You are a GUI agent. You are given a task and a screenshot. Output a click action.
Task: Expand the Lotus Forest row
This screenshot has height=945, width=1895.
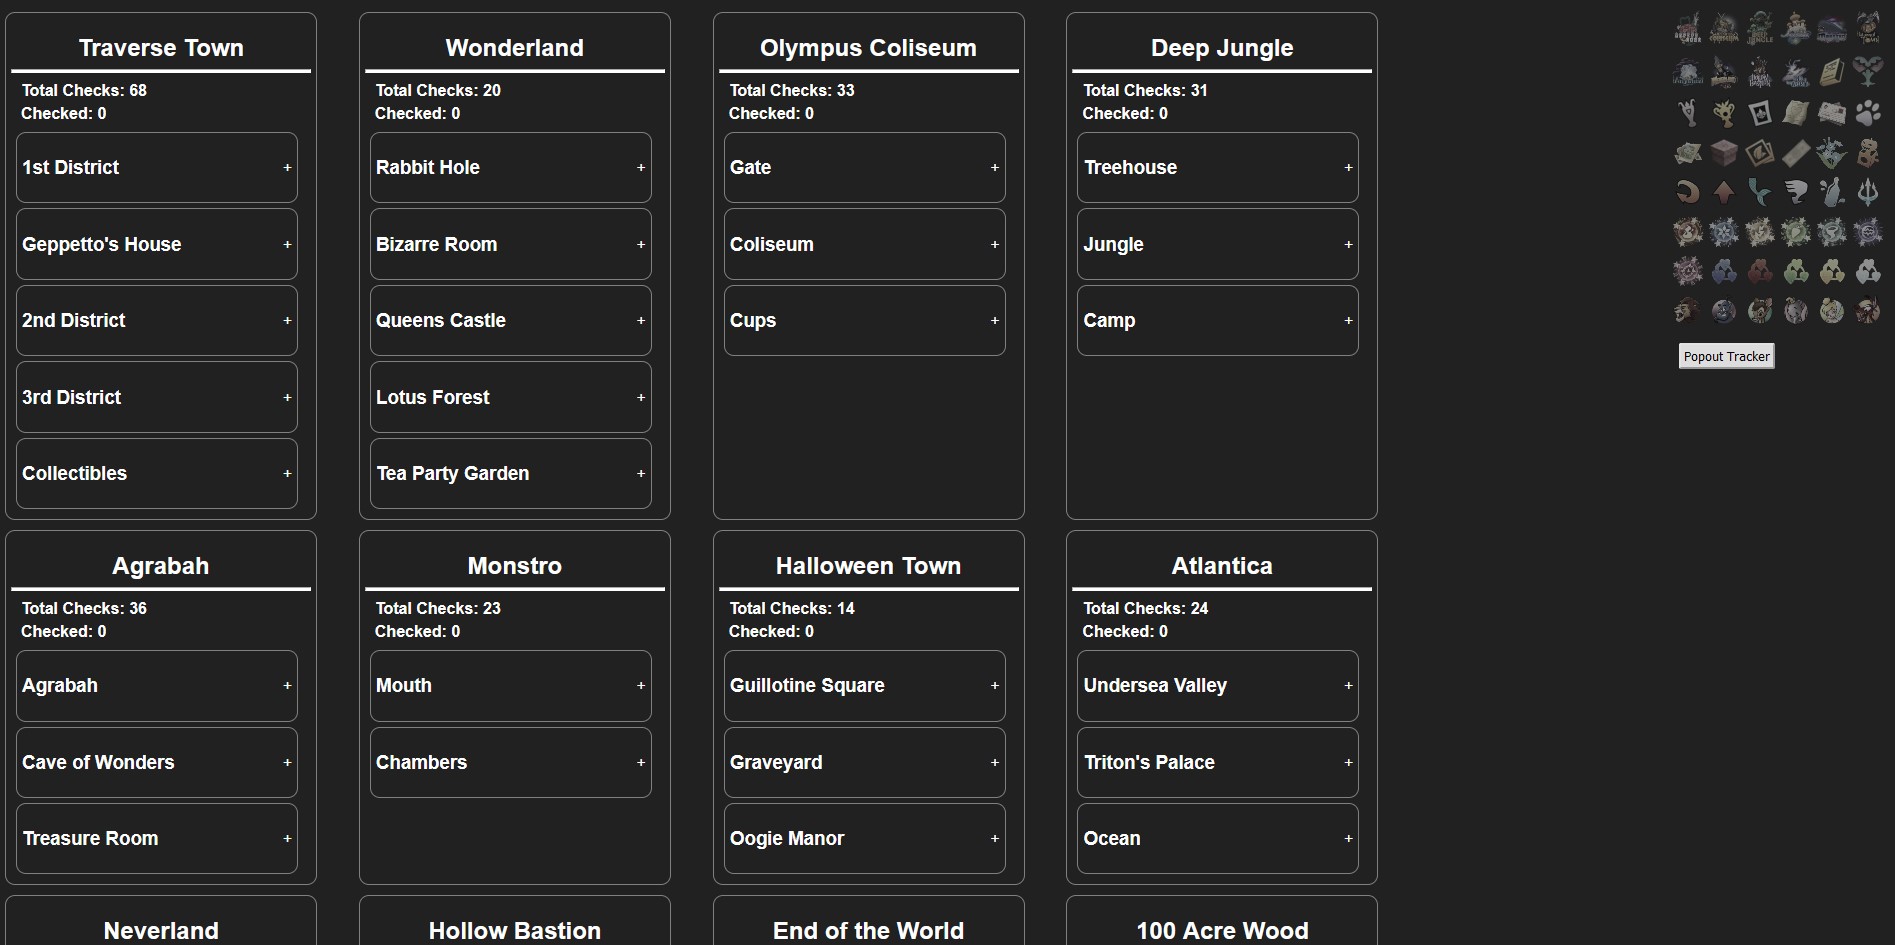point(511,397)
